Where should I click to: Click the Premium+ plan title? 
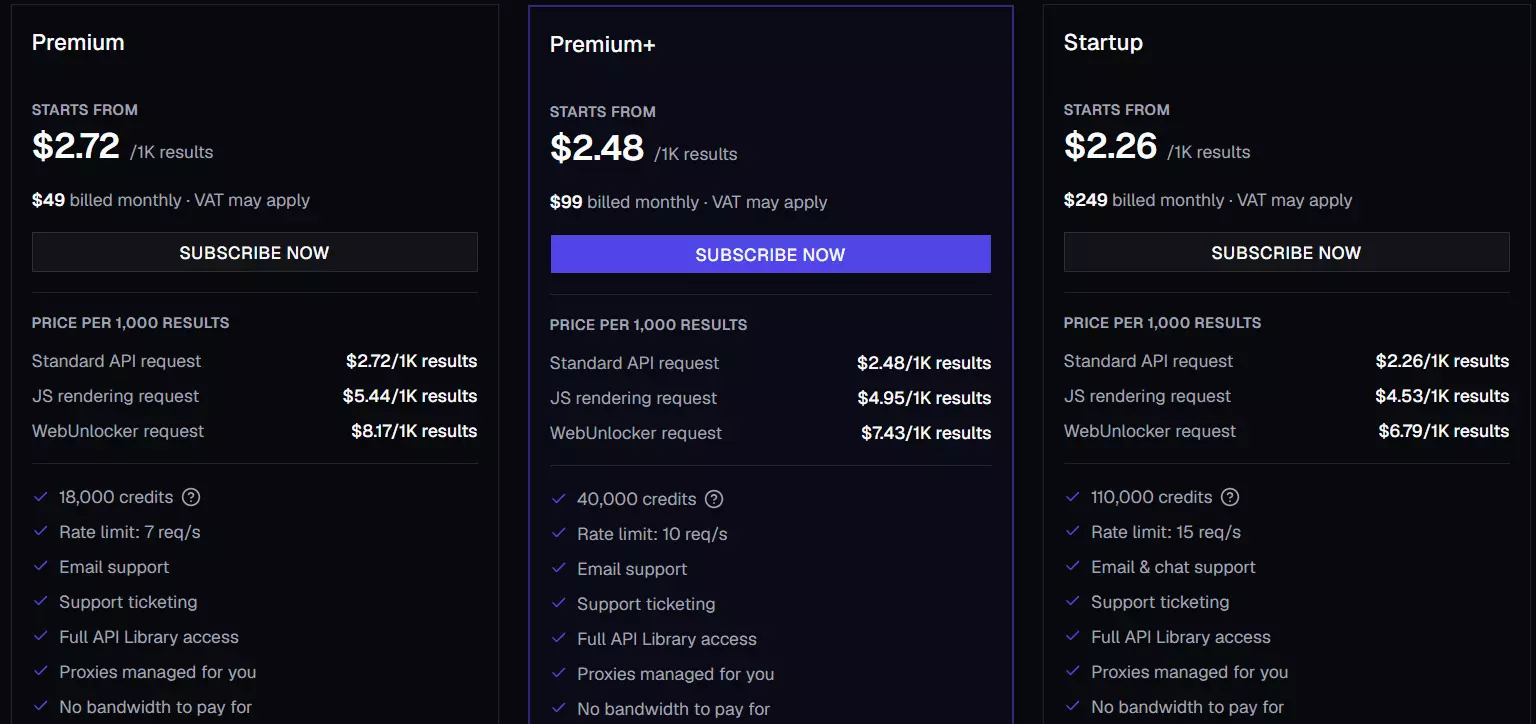click(x=603, y=45)
